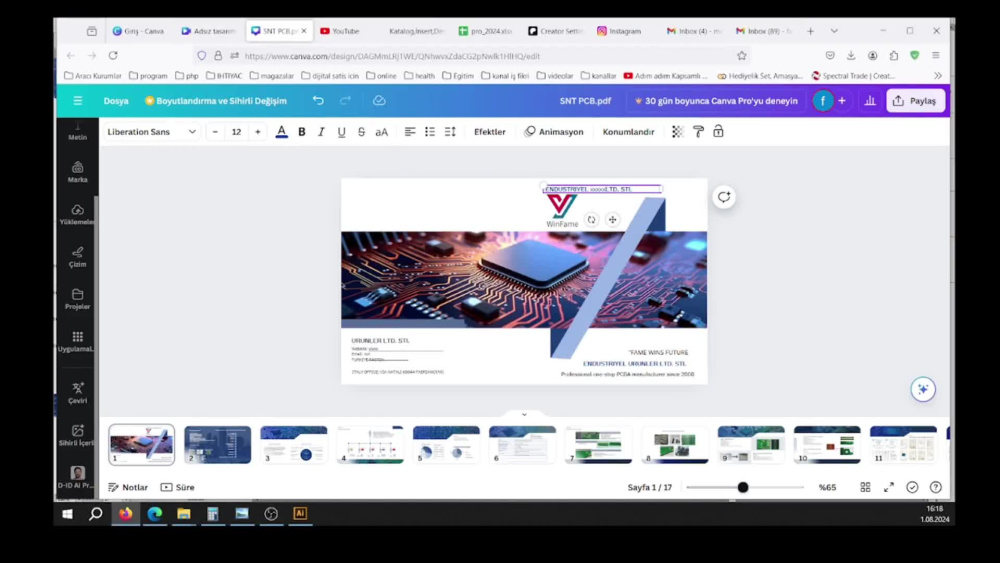Open the analytics chart icon
Image resolution: width=1000 pixels, height=563 pixels.
(x=870, y=101)
